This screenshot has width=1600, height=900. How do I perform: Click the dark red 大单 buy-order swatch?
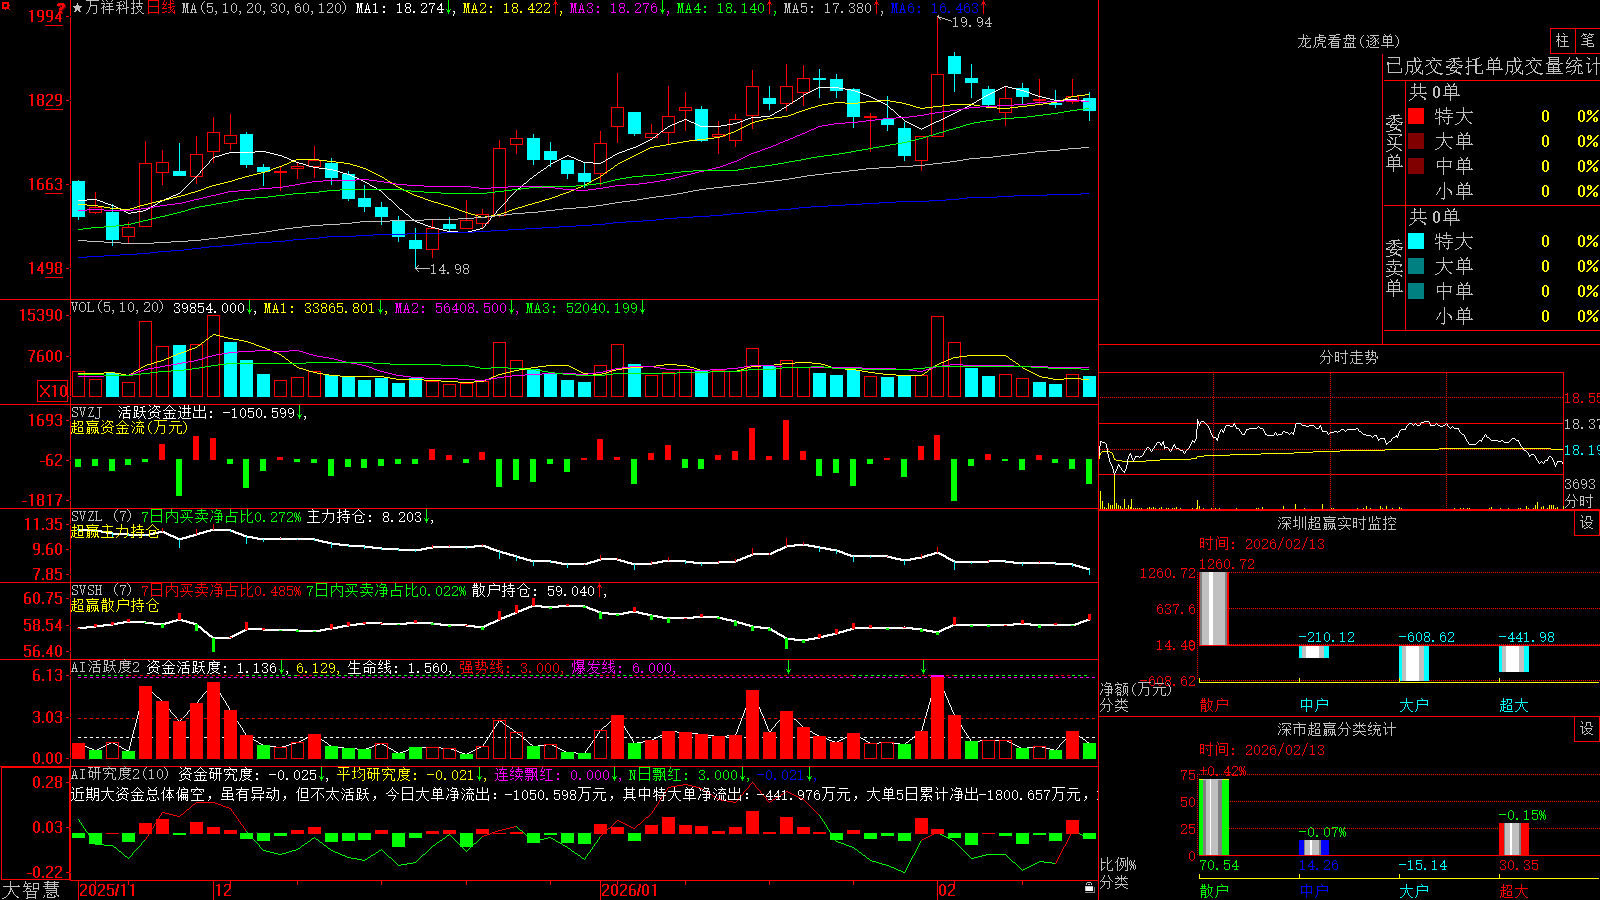(x=1416, y=141)
